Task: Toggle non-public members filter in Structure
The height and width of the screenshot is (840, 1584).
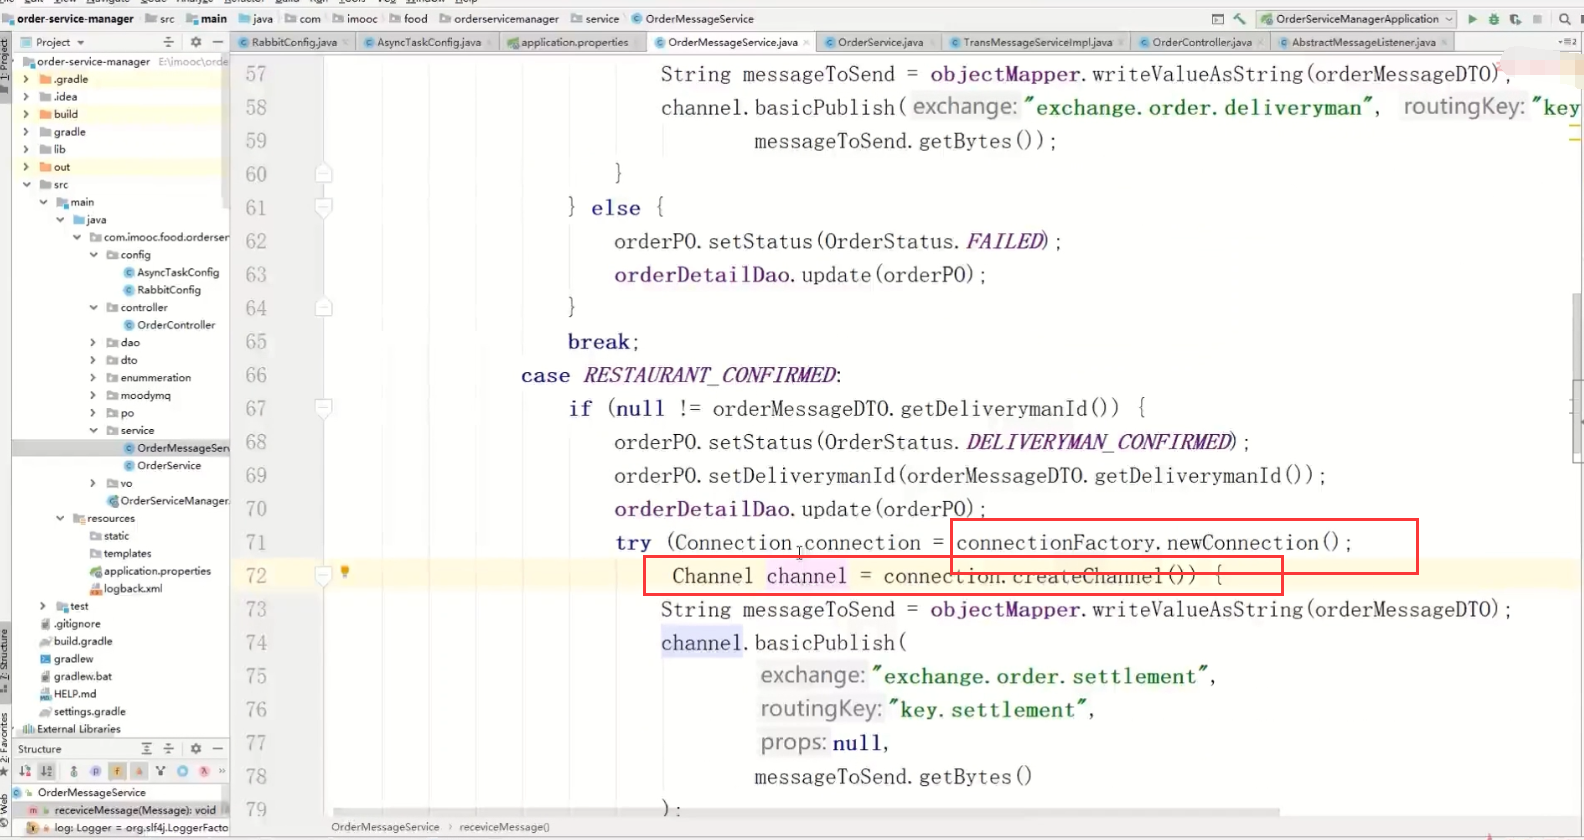Action: pyautogui.click(x=139, y=771)
